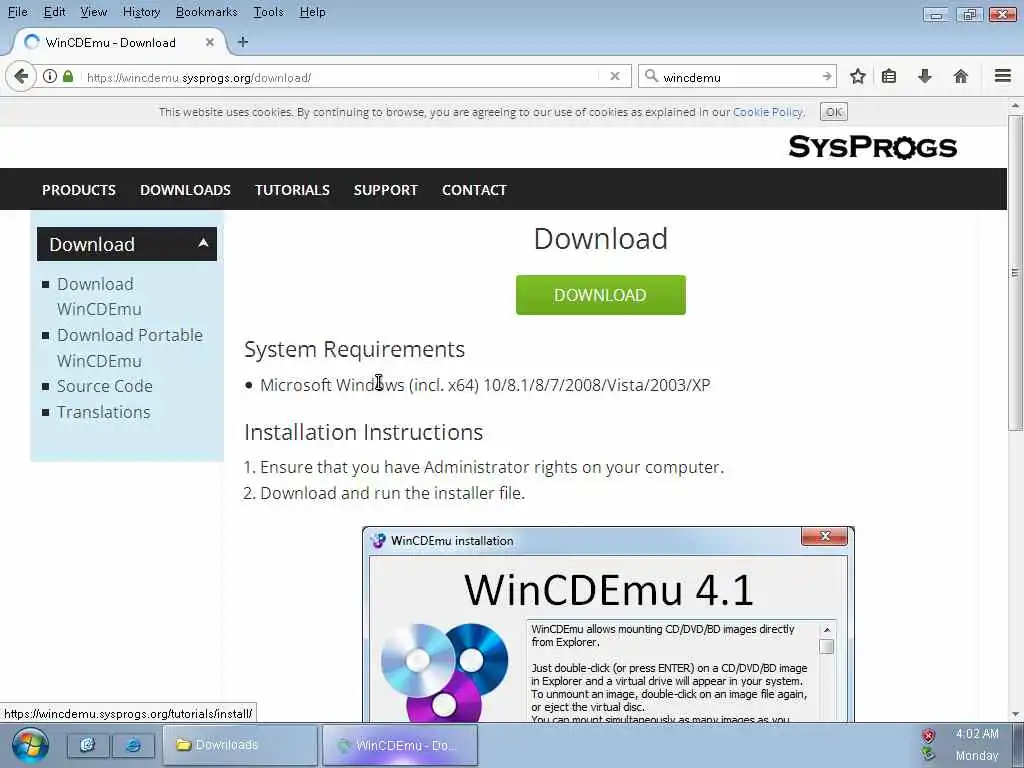Submit search with the arrow button

coord(827,76)
